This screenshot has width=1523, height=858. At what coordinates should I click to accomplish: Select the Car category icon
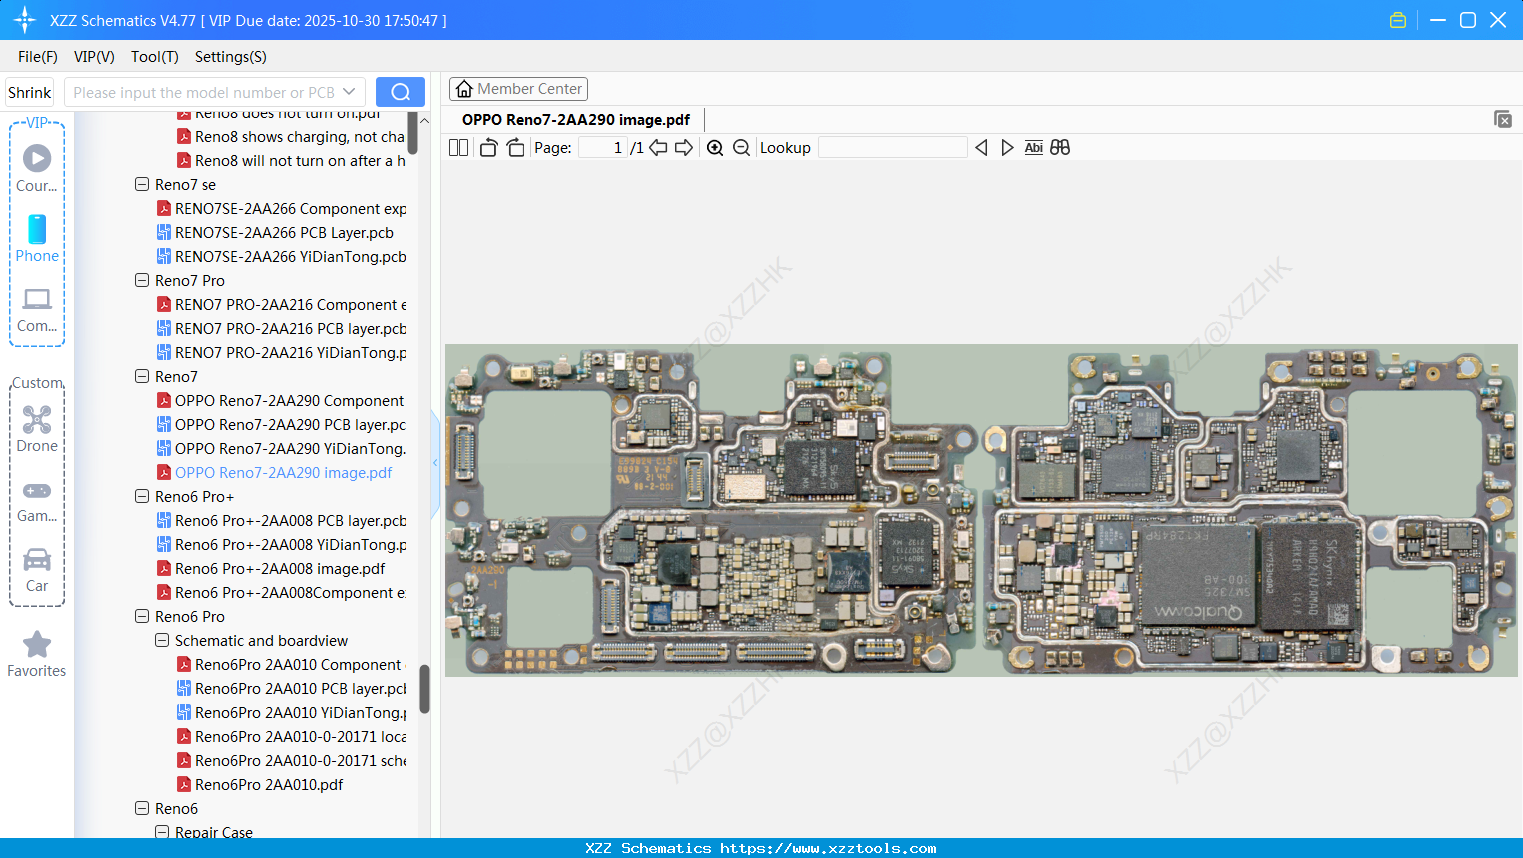coord(37,569)
